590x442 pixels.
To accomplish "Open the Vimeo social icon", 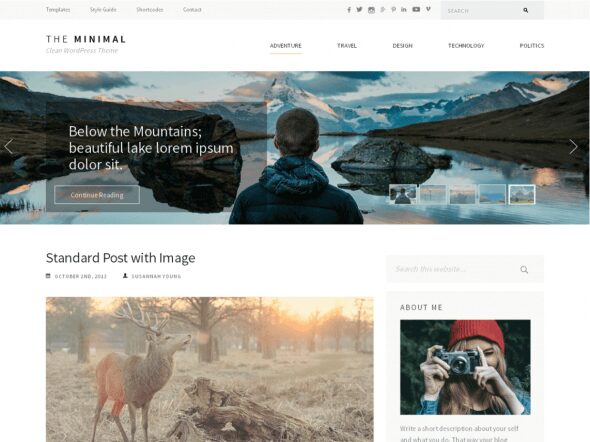I will click(428, 9).
